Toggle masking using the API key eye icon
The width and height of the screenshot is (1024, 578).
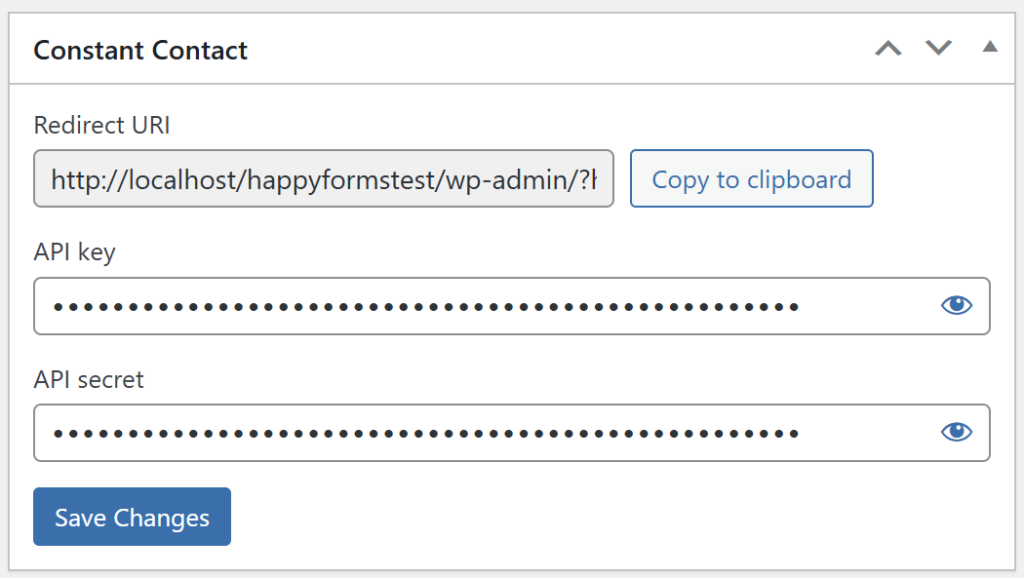click(956, 305)
